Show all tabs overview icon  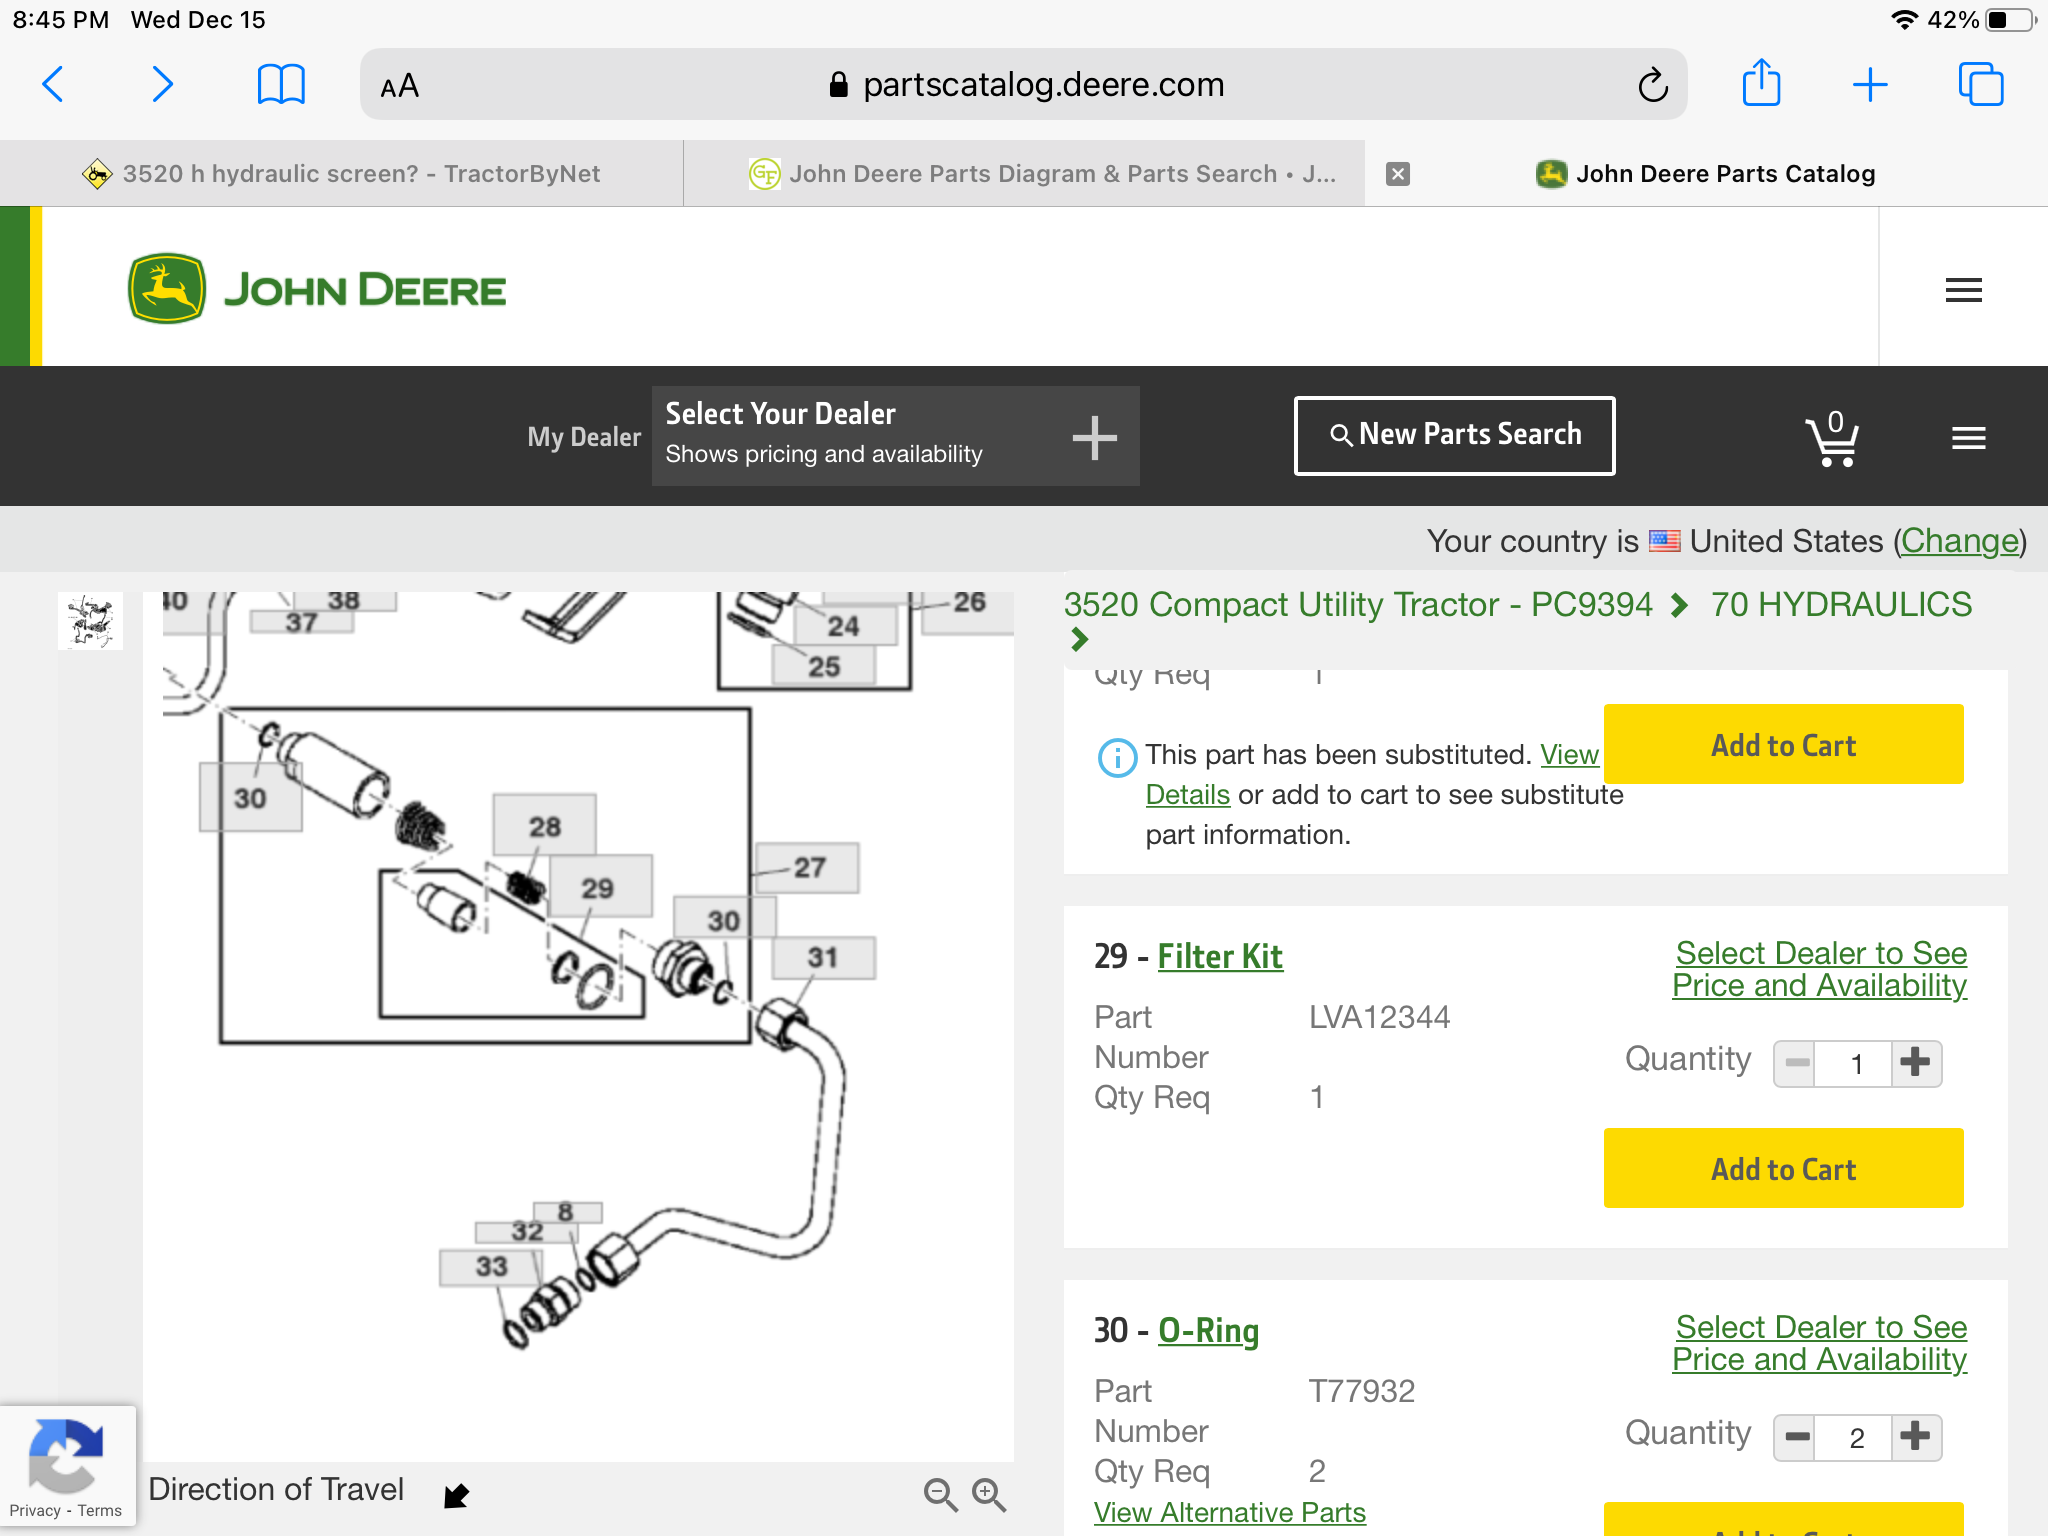(1980, 84)
